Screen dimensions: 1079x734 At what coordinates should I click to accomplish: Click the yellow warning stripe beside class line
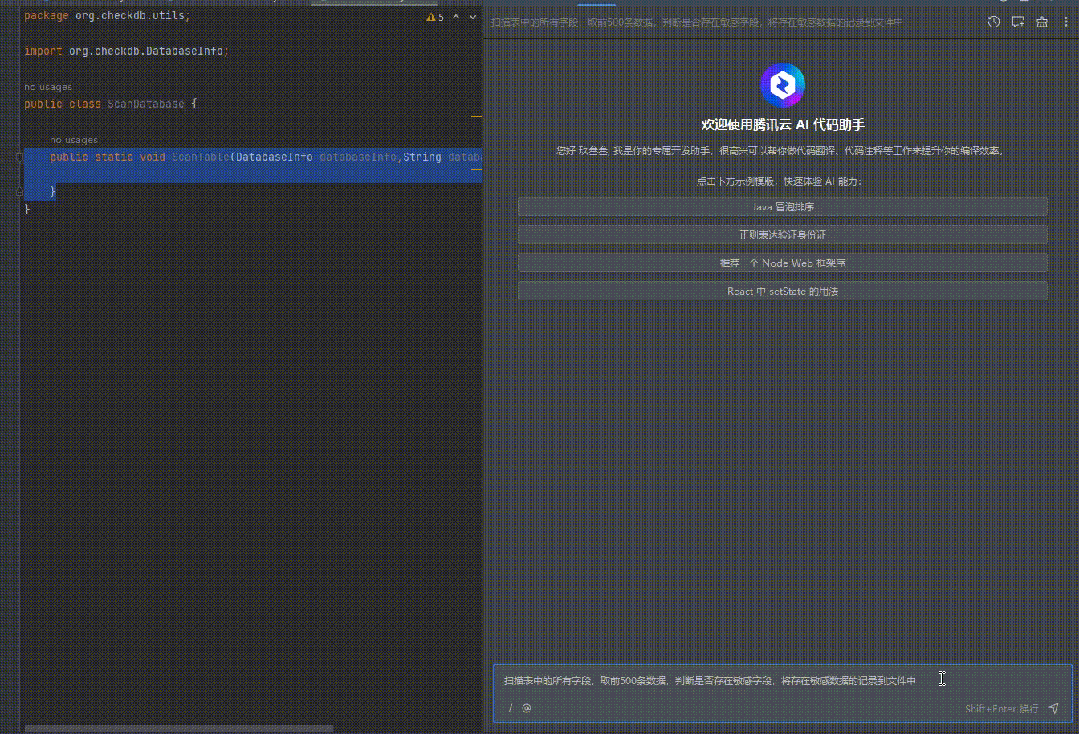tap(476, 116)
